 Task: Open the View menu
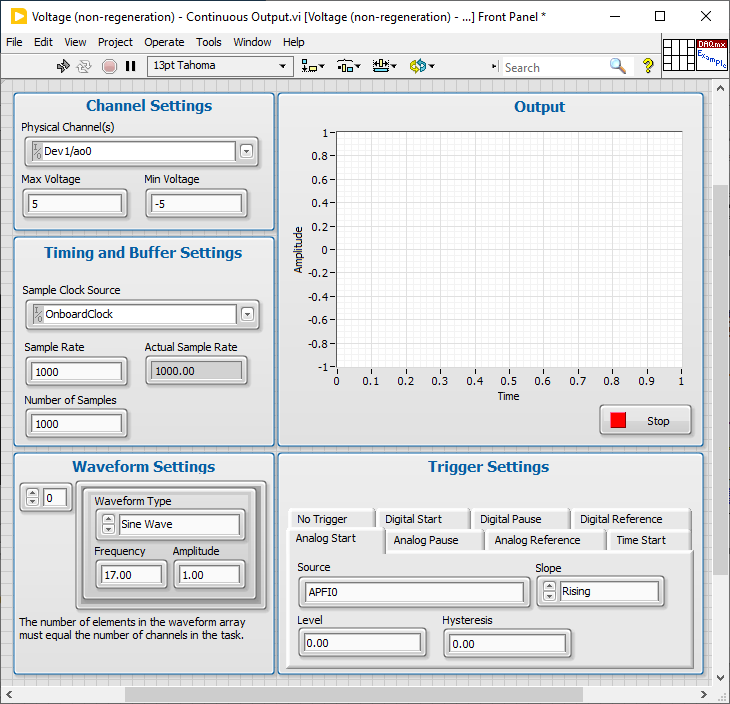tap(75, 42)
